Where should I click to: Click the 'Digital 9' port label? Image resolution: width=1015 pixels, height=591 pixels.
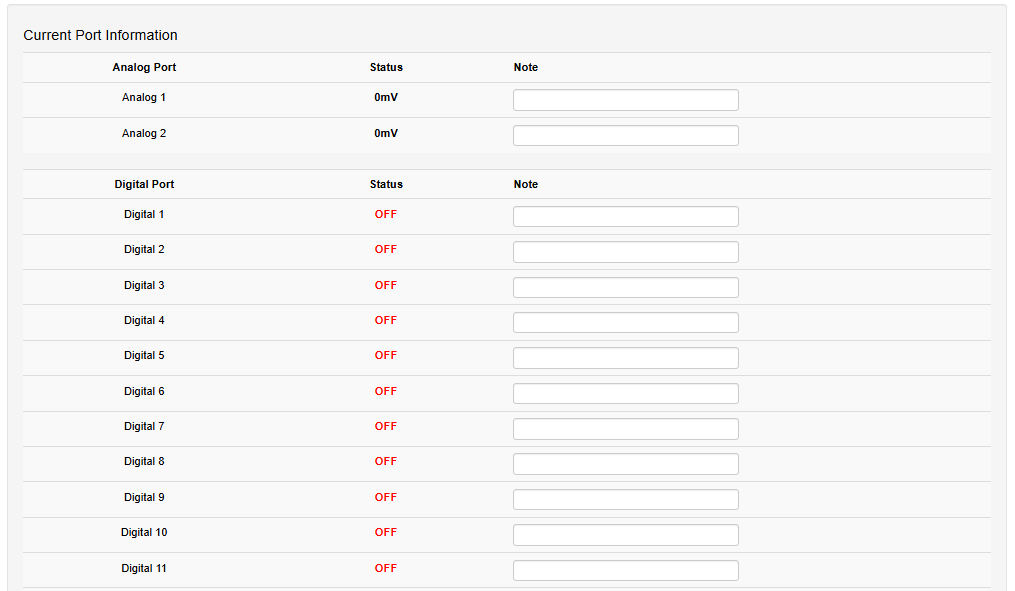(144, 497)
